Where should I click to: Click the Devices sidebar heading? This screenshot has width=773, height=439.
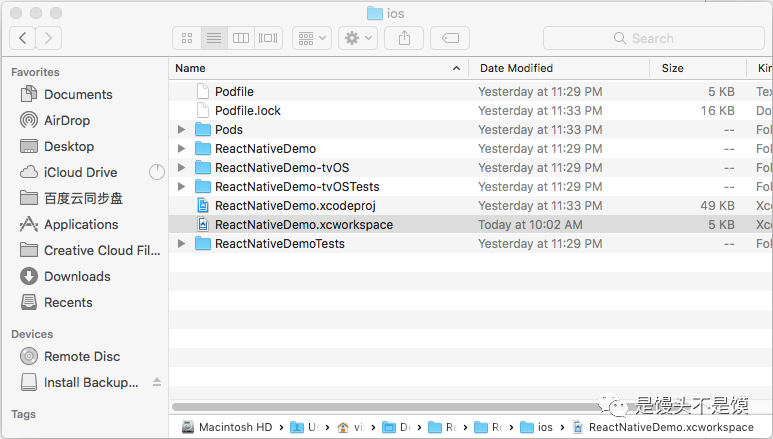[32, 334]
